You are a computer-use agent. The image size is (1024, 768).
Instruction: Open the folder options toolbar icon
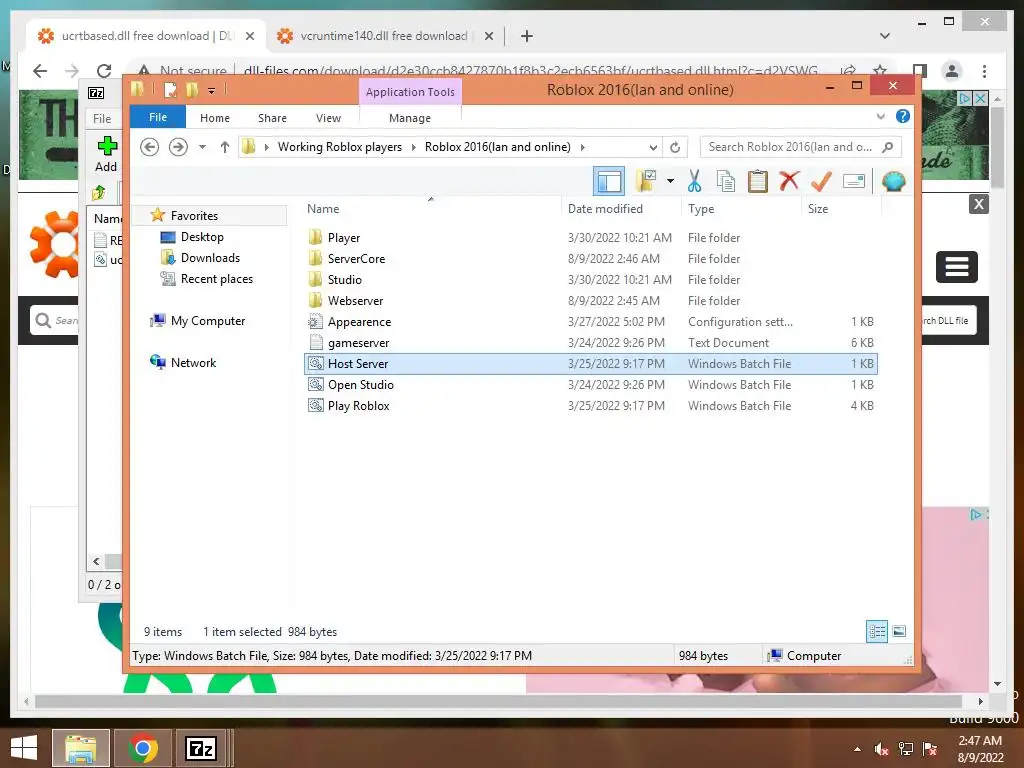[x=645, y=181]
